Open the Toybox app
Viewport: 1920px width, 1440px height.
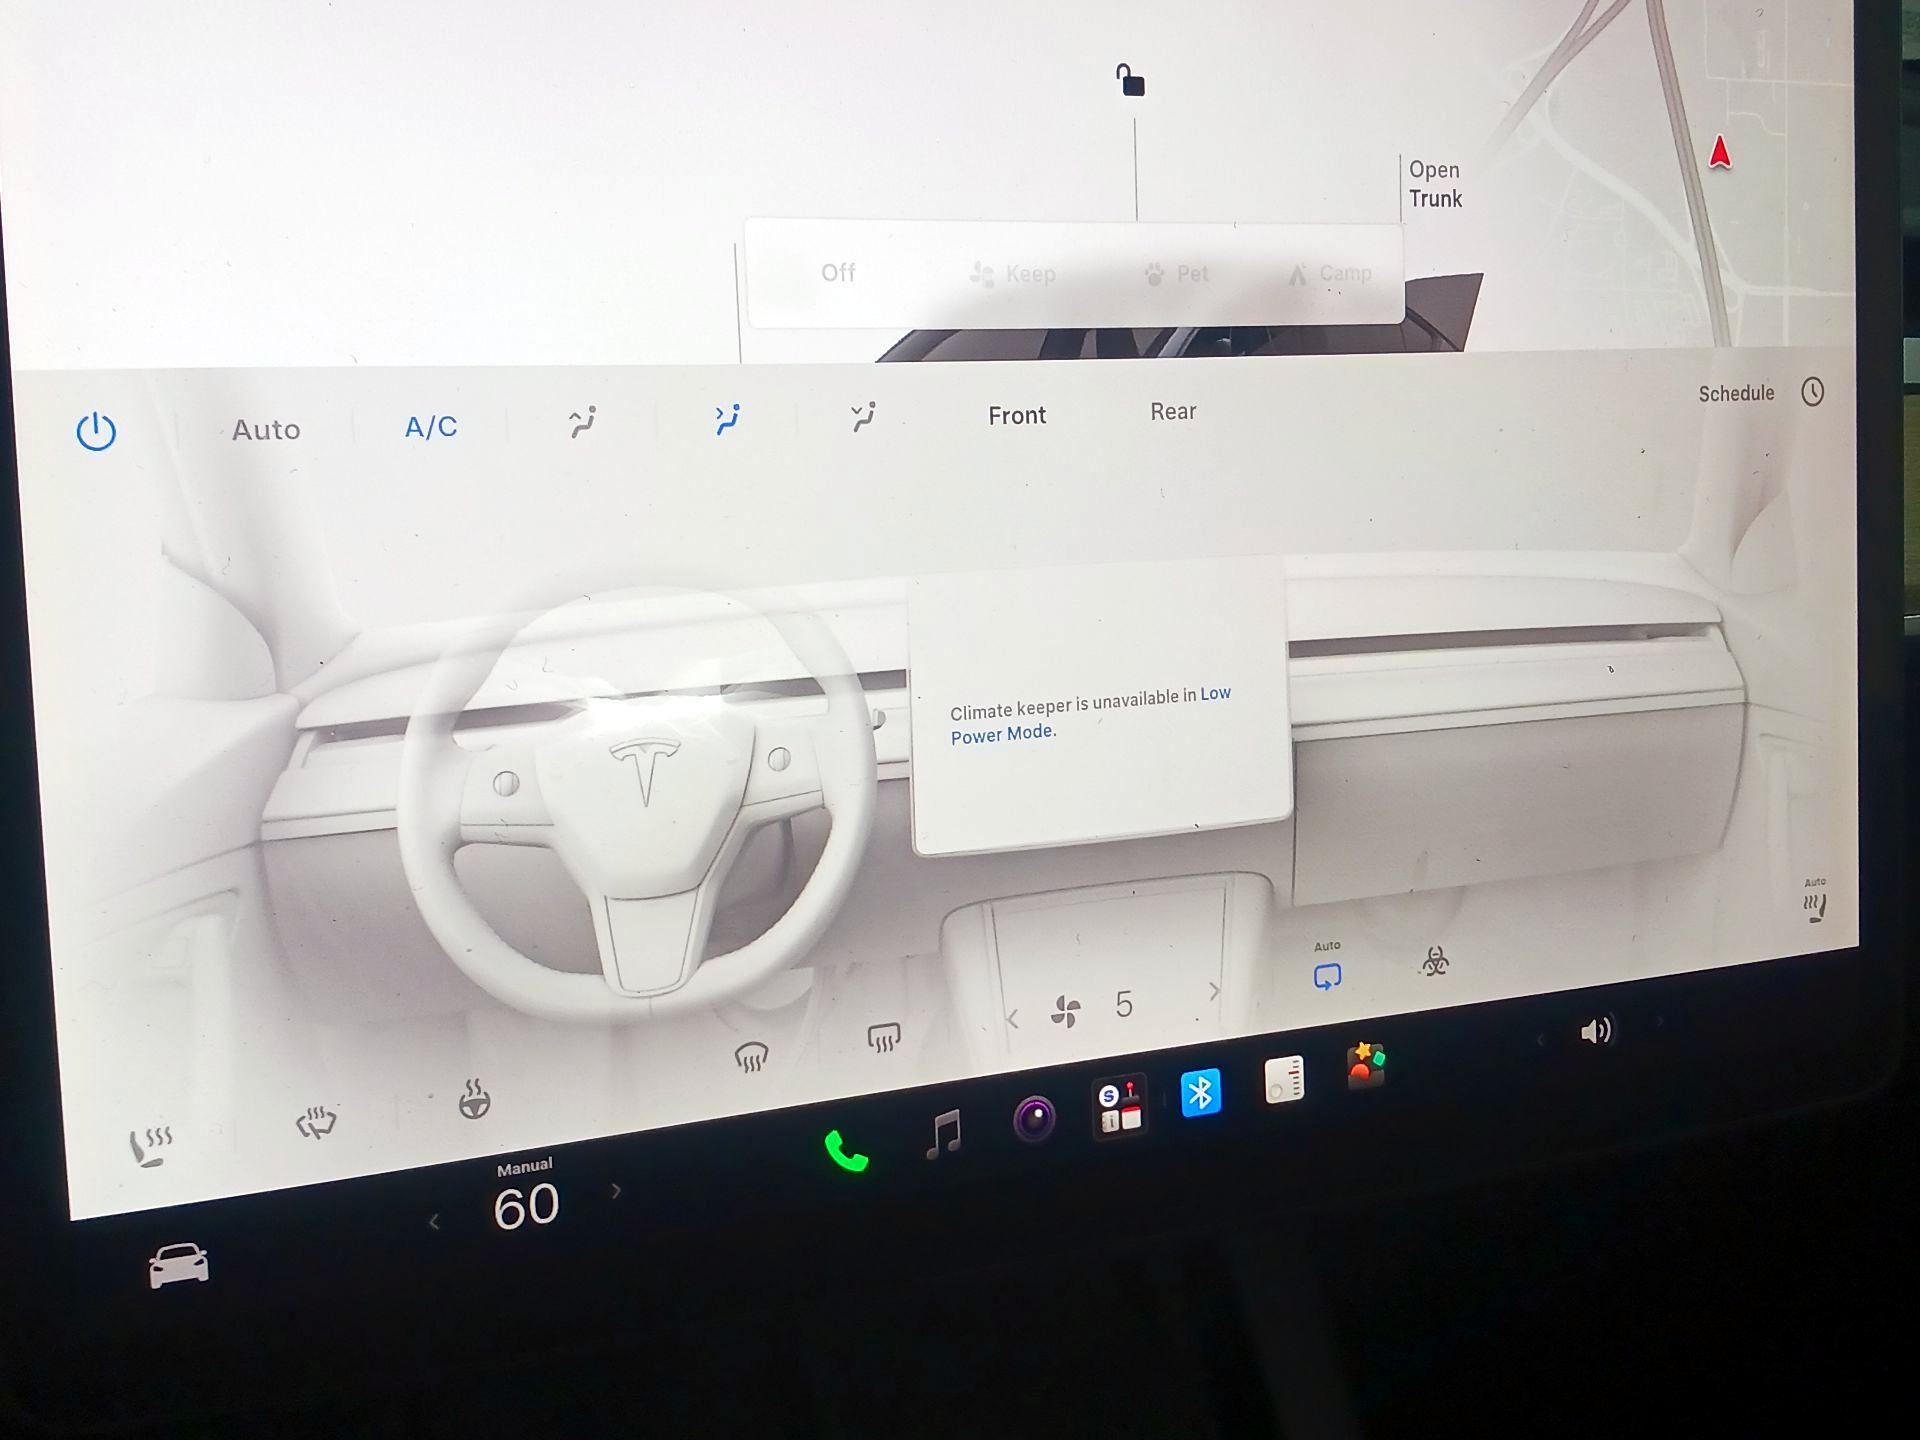1365,1065
